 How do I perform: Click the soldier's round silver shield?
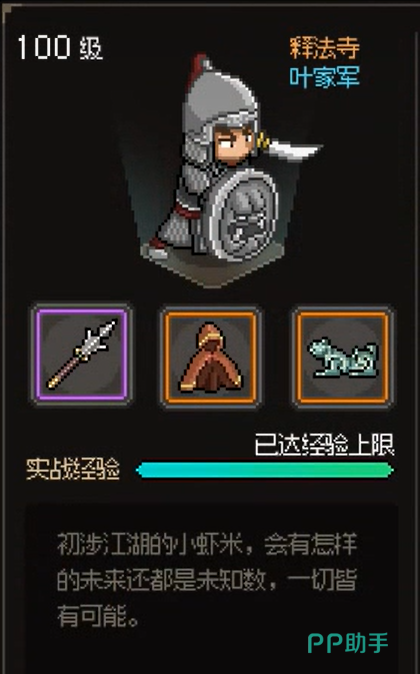coord(243,215)
